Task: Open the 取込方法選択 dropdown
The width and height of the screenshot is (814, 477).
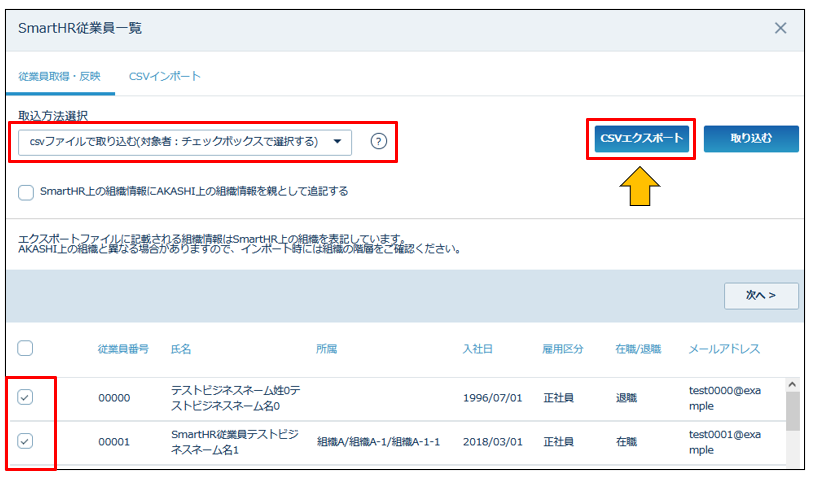Action: pos(185,142)
